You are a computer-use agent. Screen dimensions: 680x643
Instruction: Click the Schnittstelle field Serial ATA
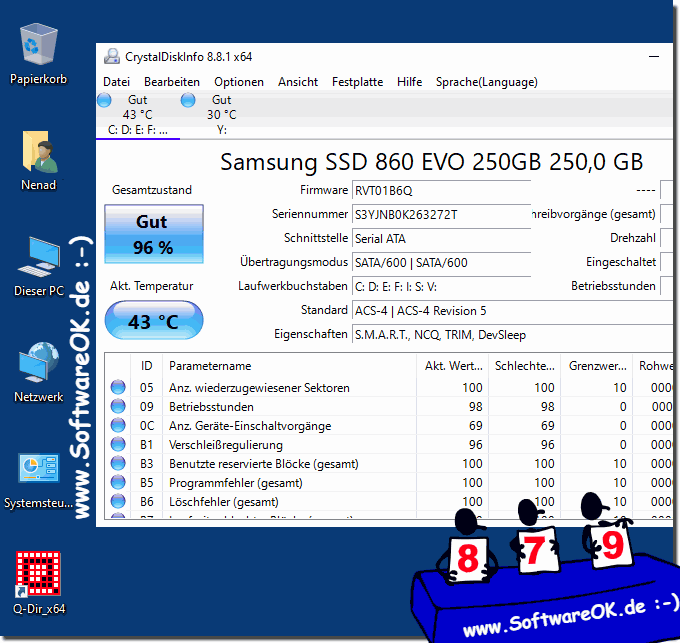click(441, 238)
